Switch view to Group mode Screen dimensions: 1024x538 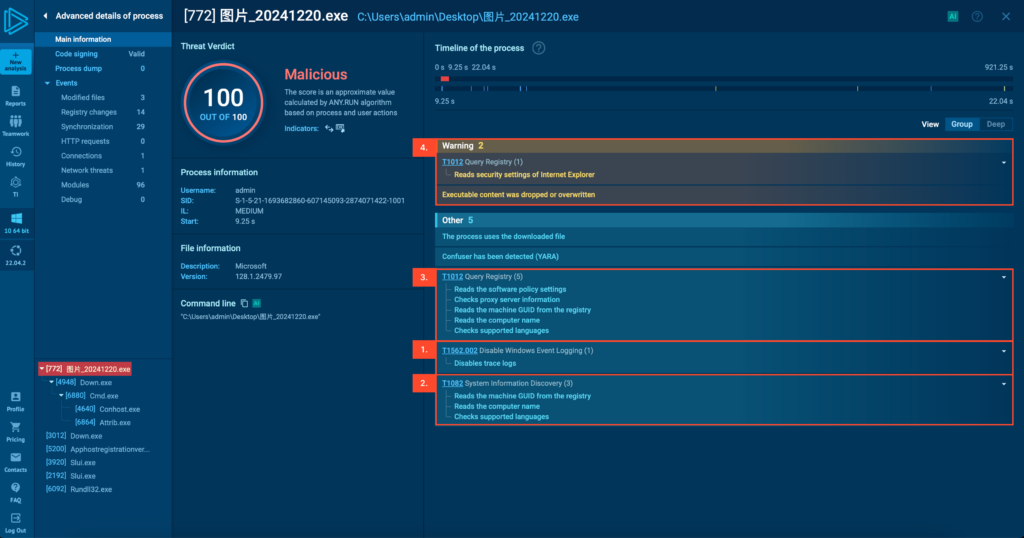961,125
